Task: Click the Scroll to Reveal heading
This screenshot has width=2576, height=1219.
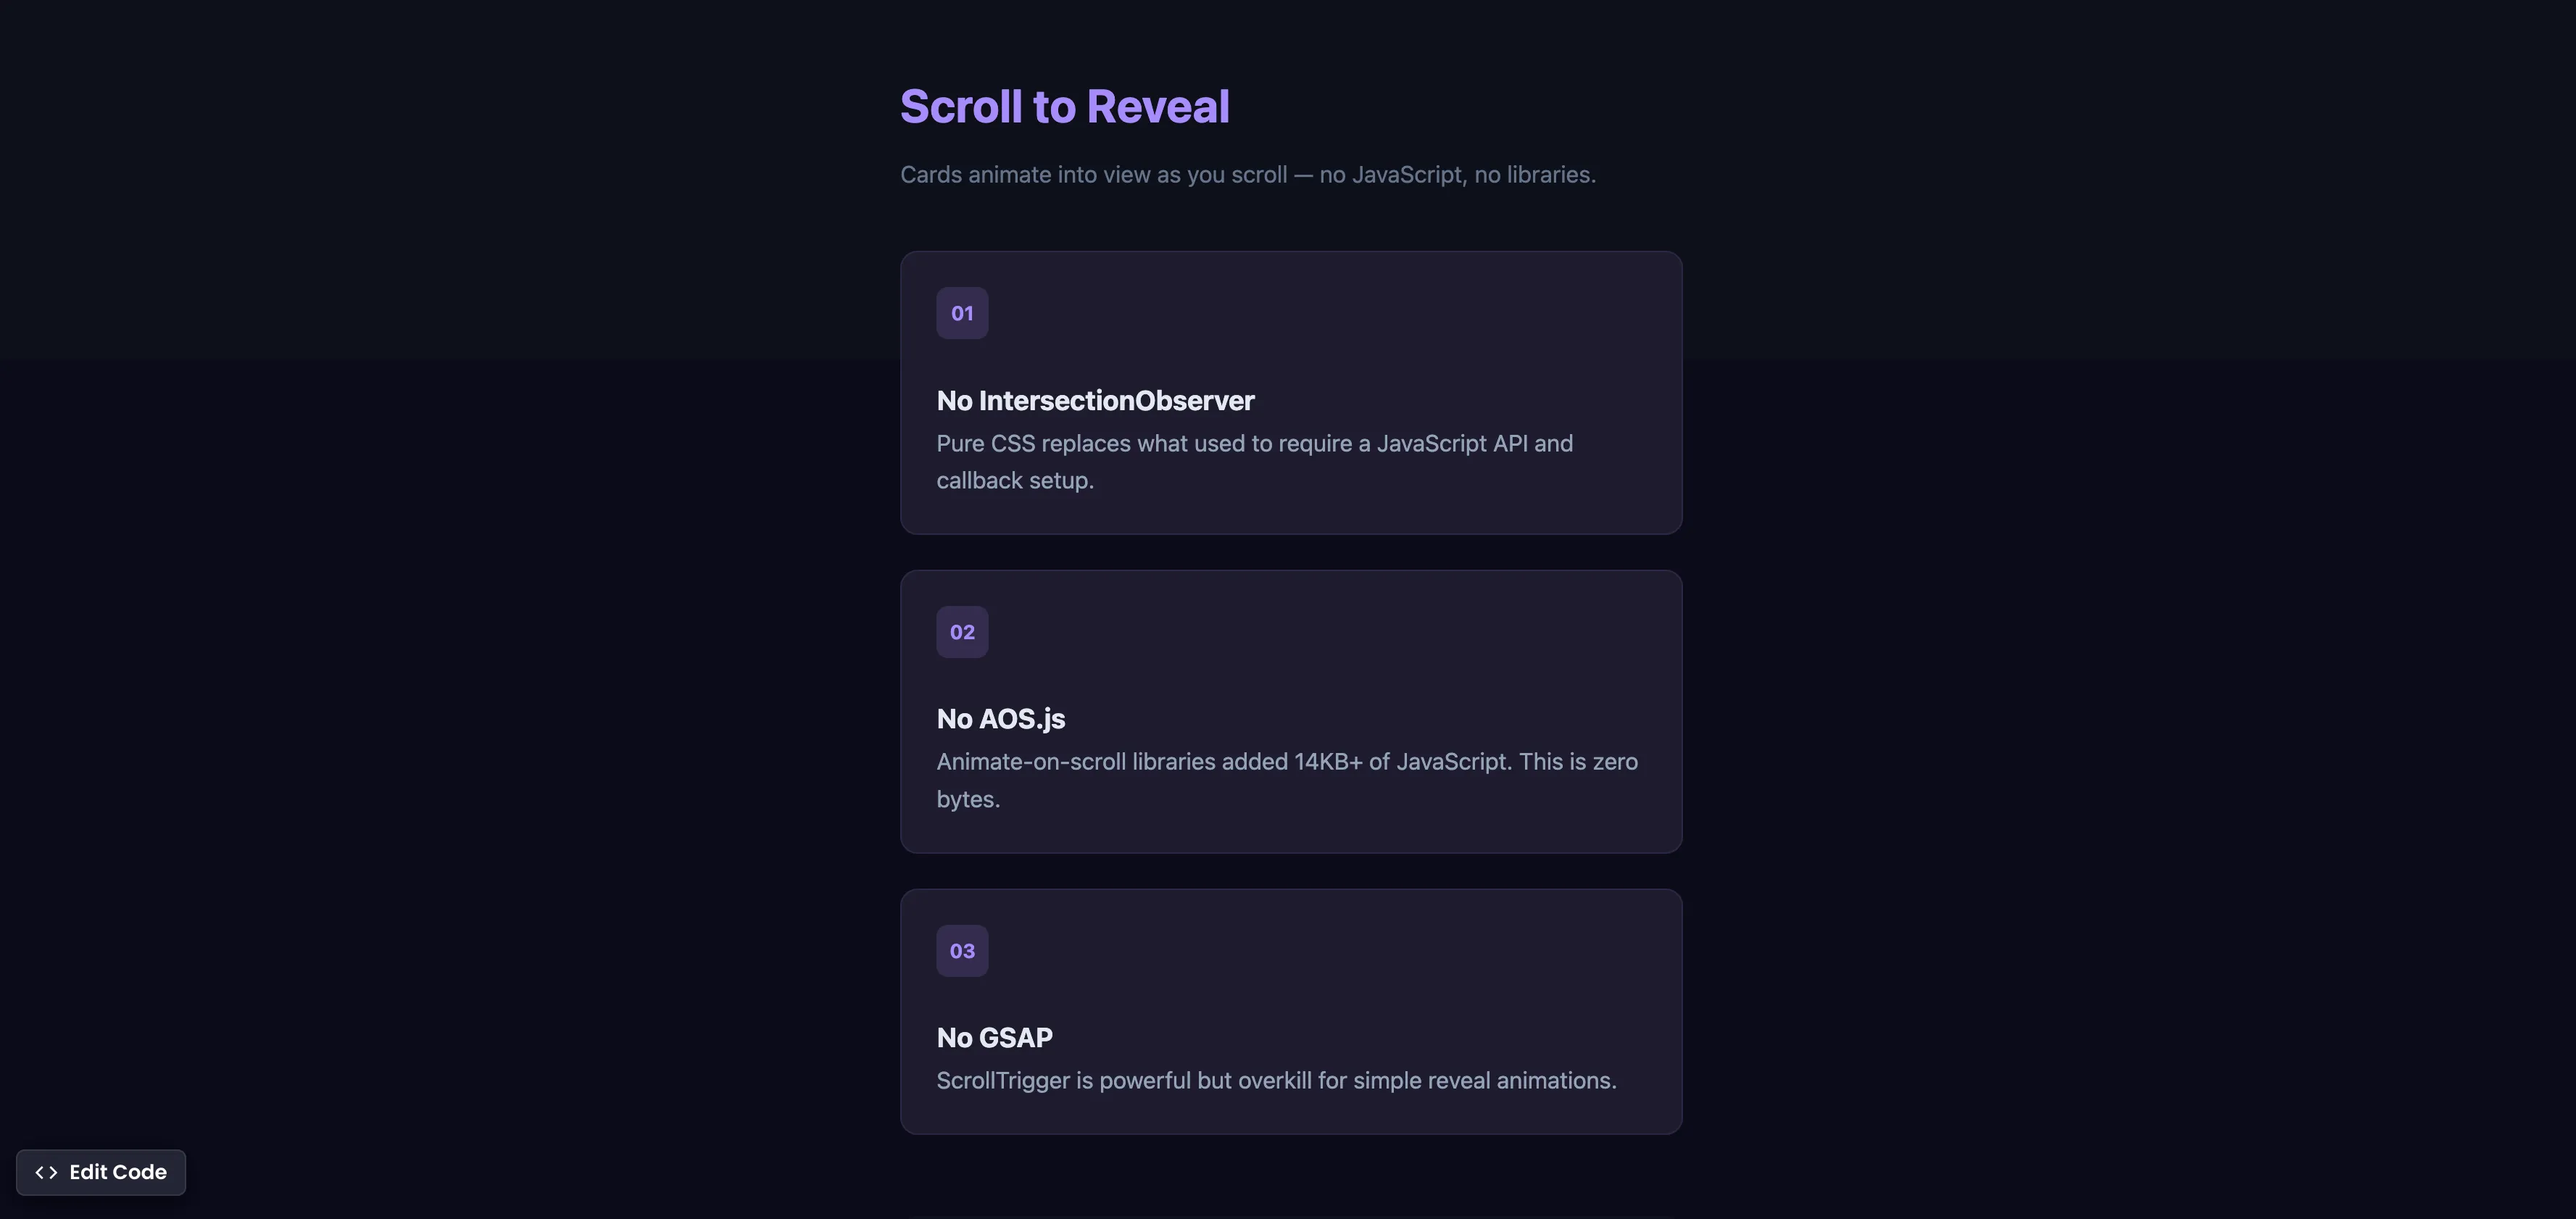Action: (x=1064, y=105)
